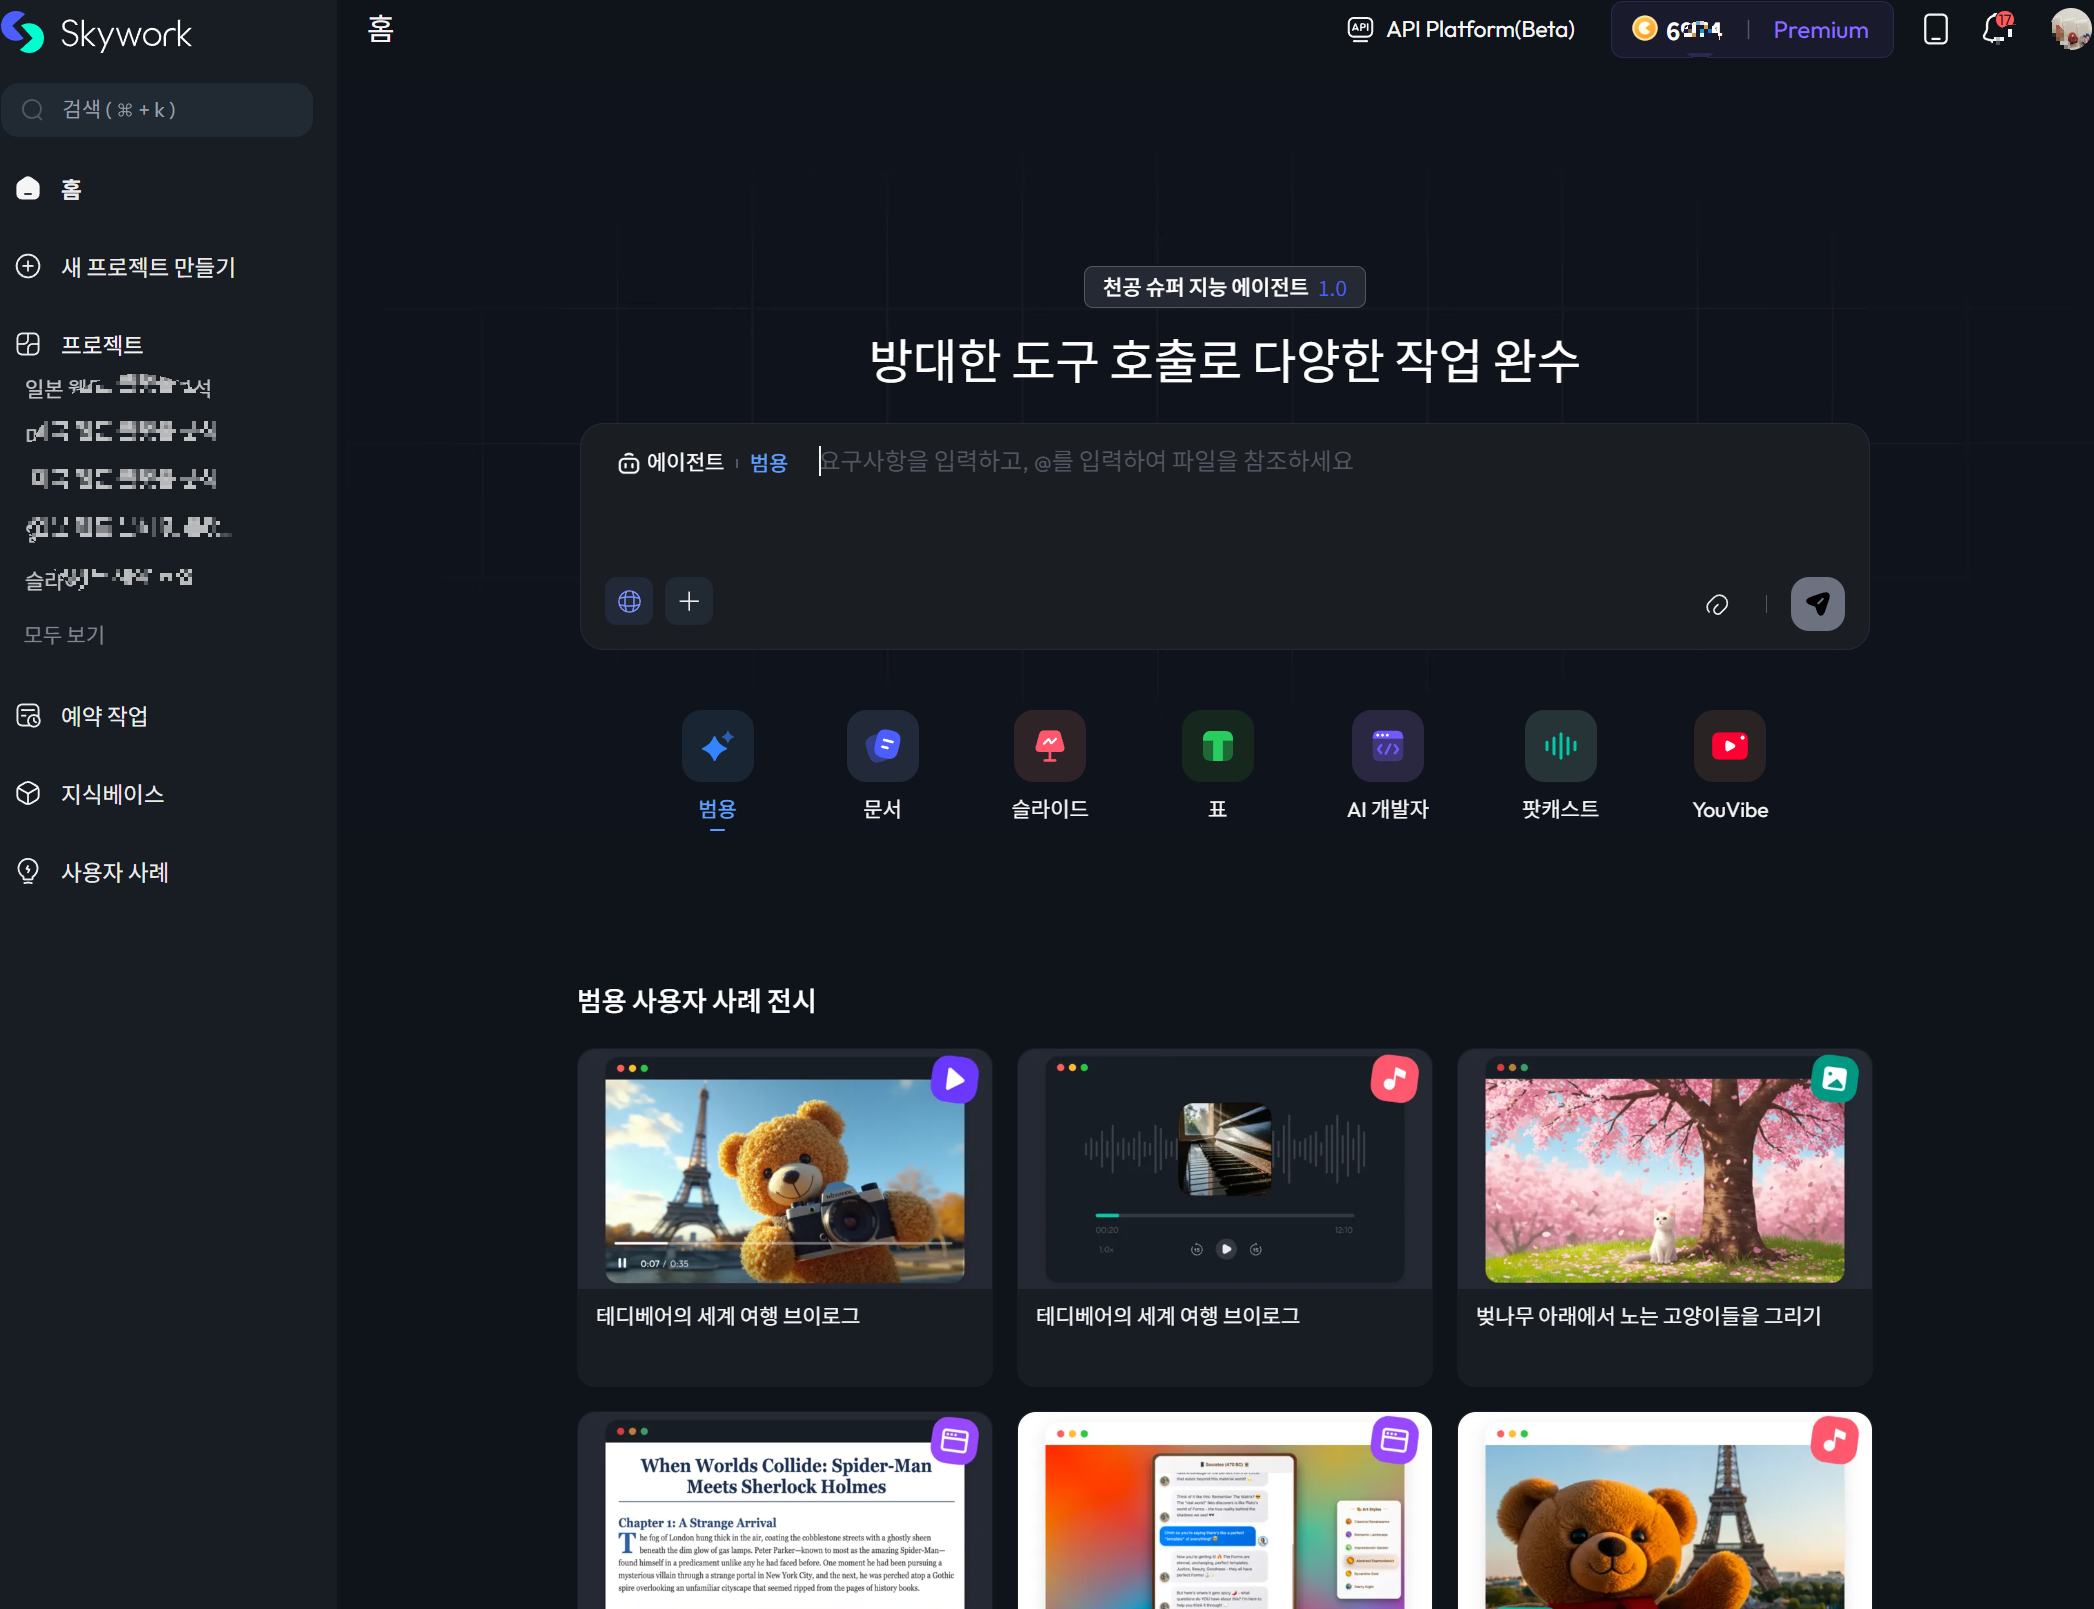This screenshot has height=1609, width=2094.
Task: Click the send arrow button
Action: [1817, 603]
